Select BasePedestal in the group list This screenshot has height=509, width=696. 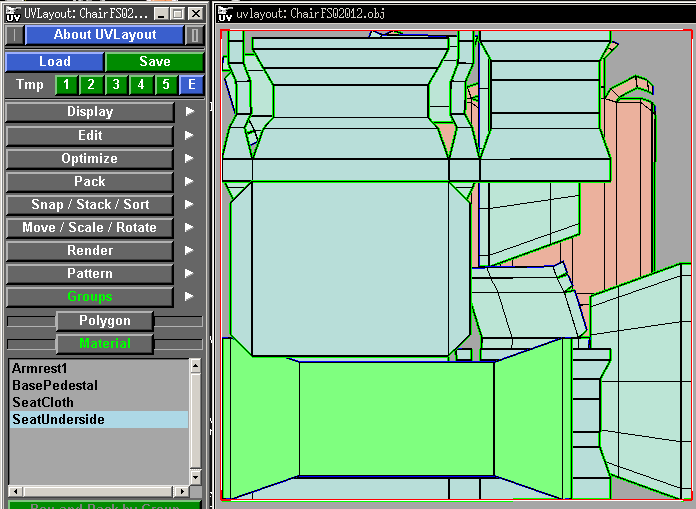99,385
